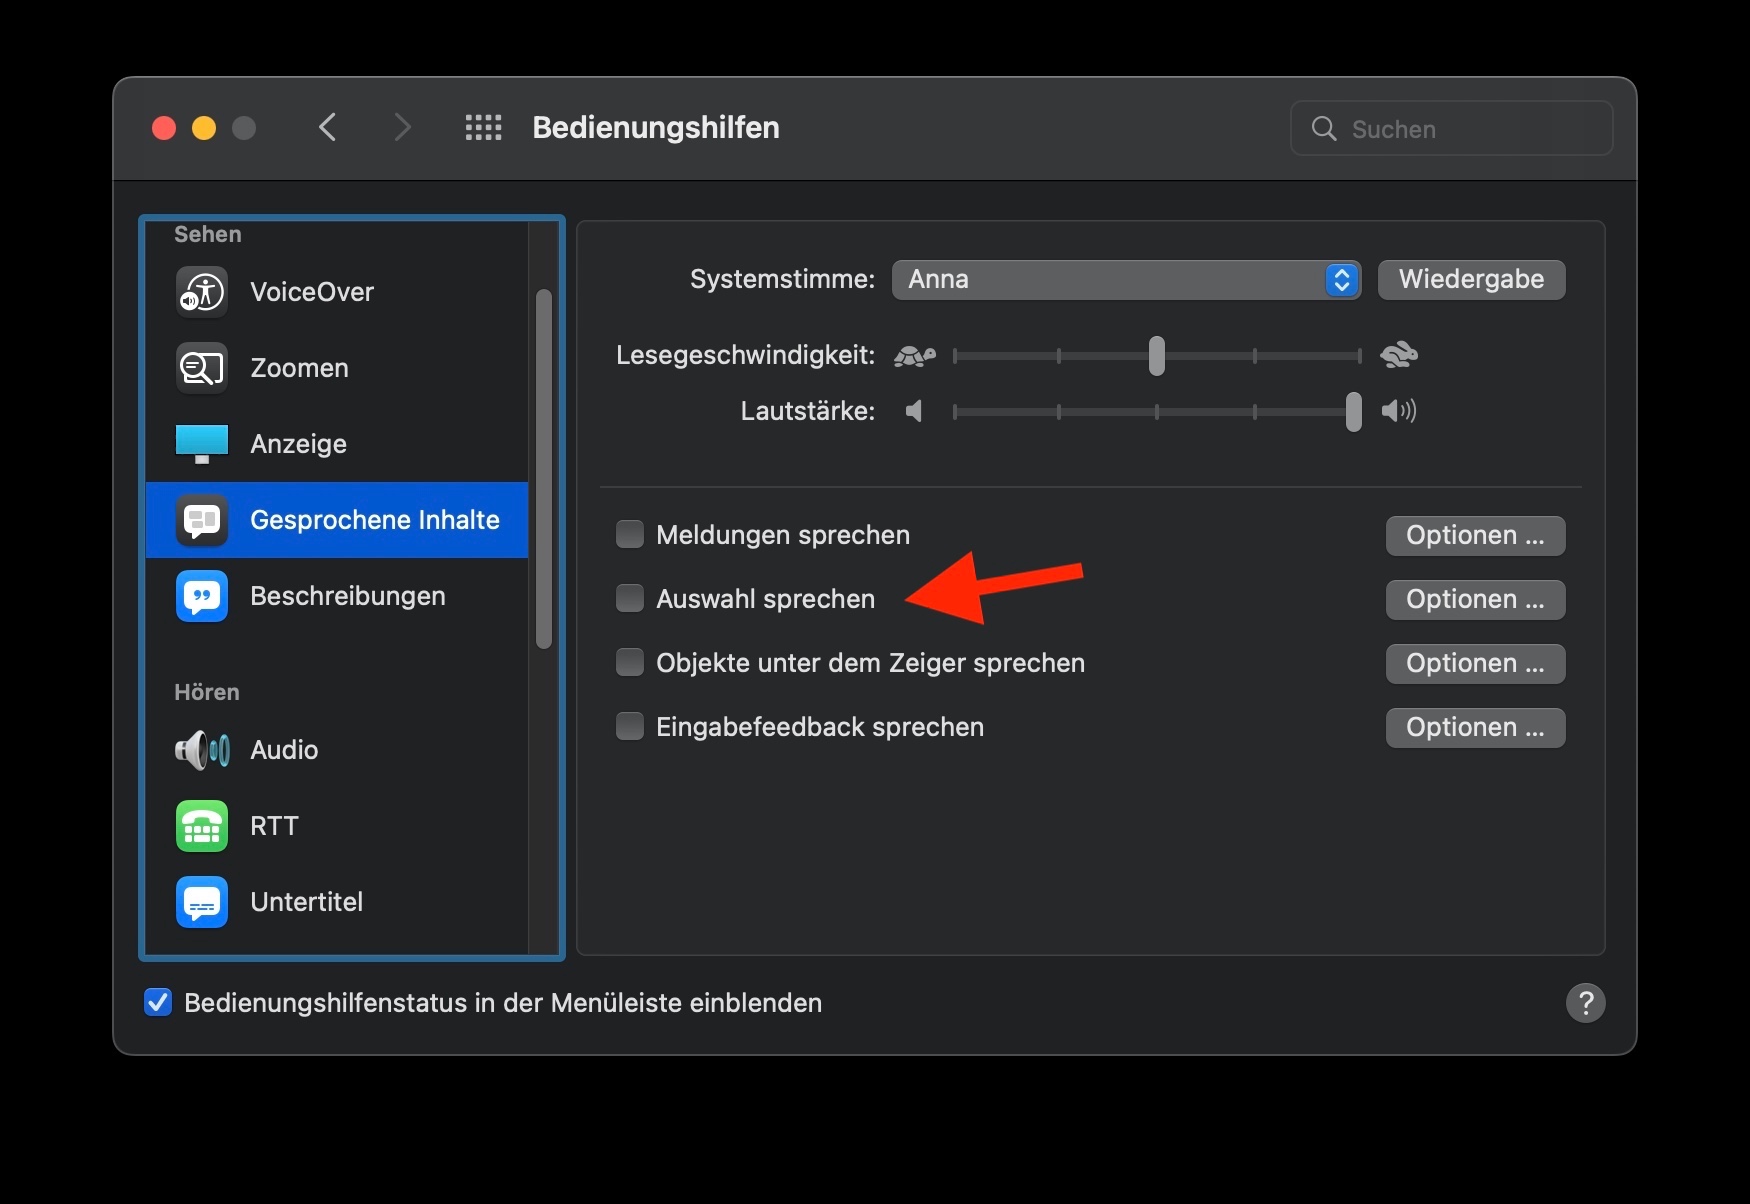Enable Auswahl sprechen checkbox
The width and height of the screenshot is (1750, 1204).
click(630, 599)
